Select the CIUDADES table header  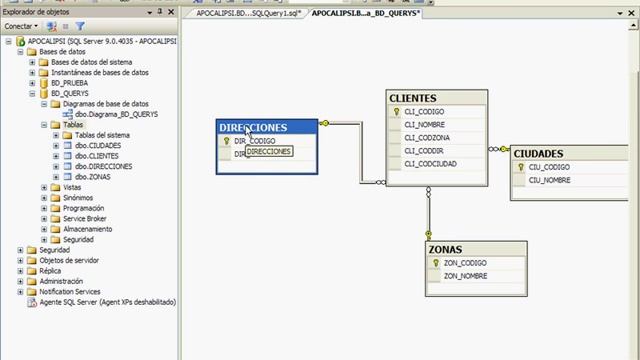569,153
